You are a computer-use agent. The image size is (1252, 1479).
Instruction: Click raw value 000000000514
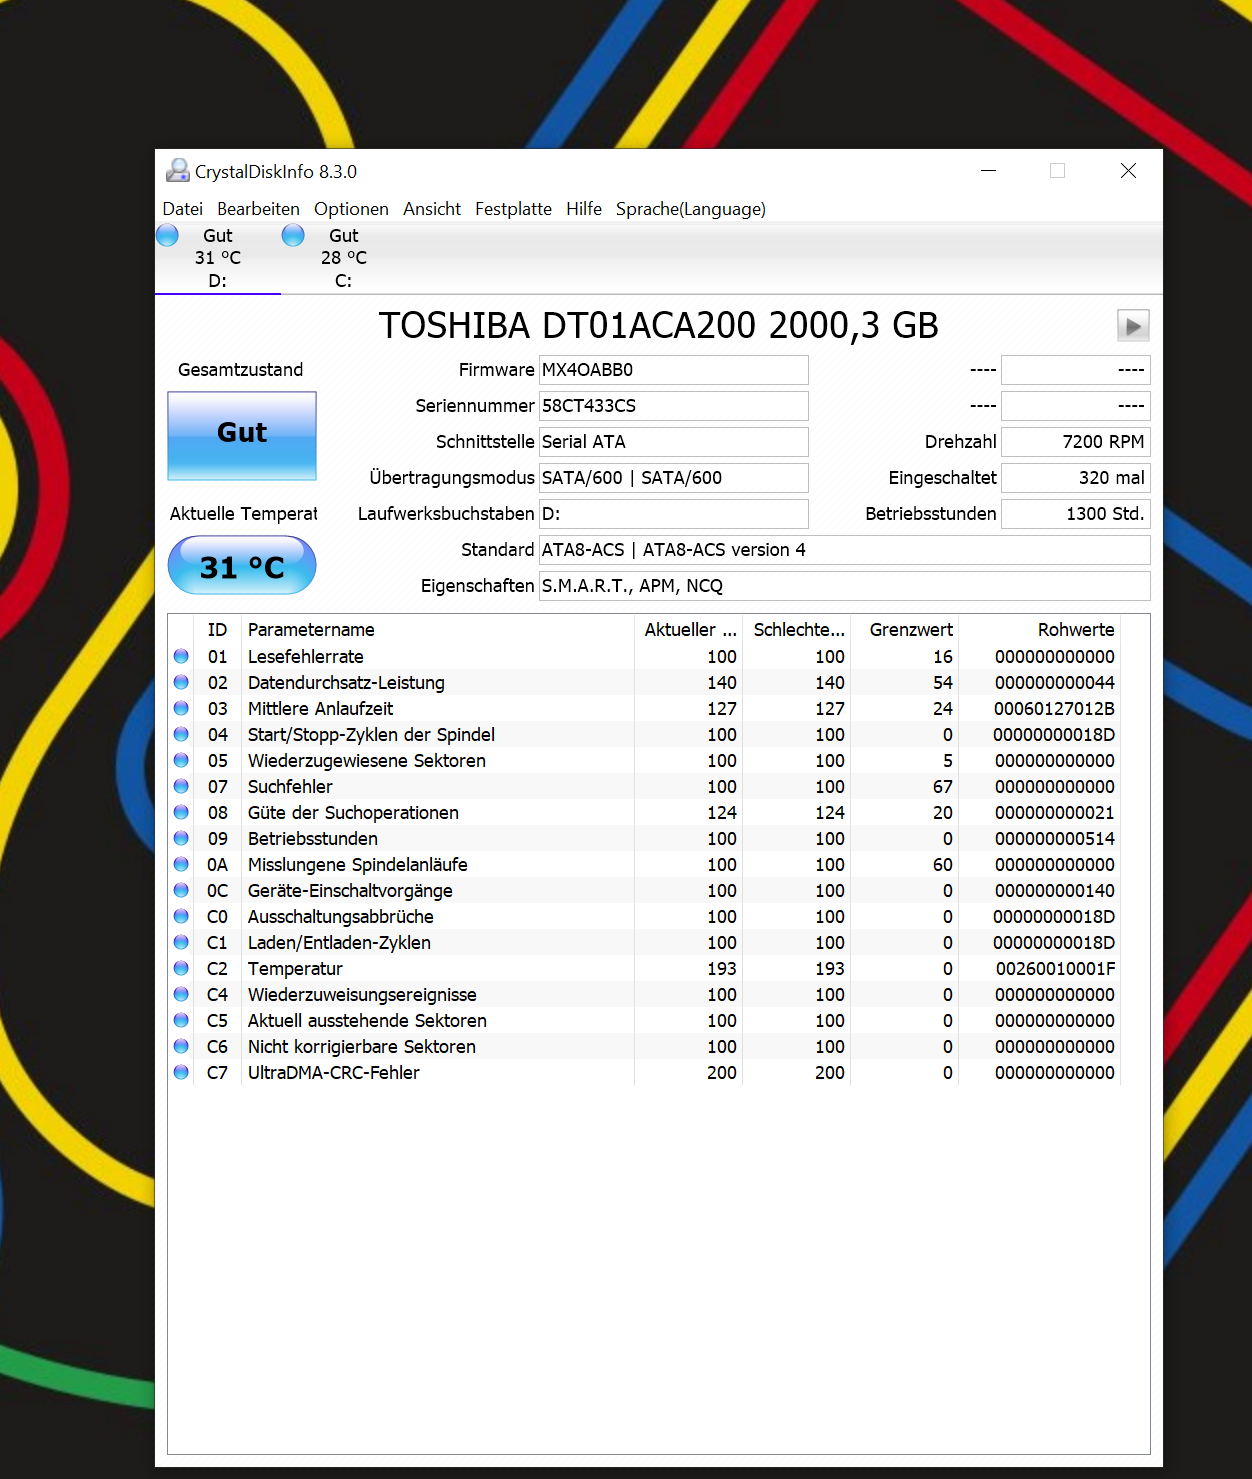1055,839
